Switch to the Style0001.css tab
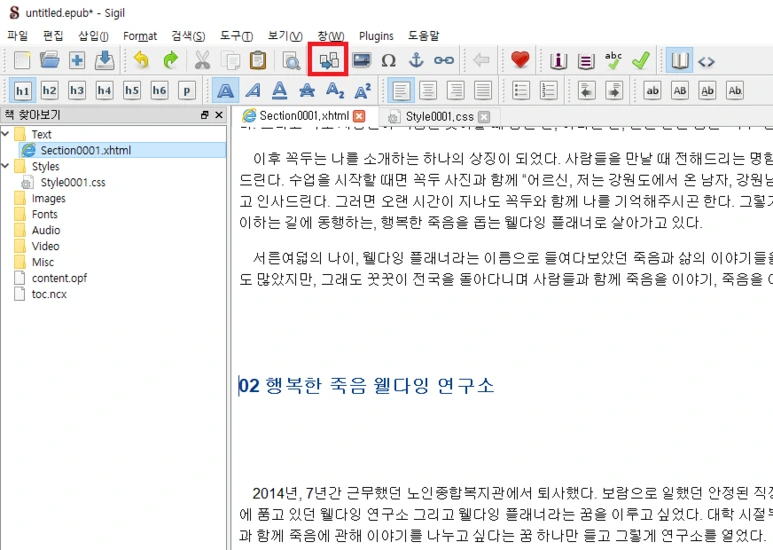The image size is (773, 550). coord(439,117)
